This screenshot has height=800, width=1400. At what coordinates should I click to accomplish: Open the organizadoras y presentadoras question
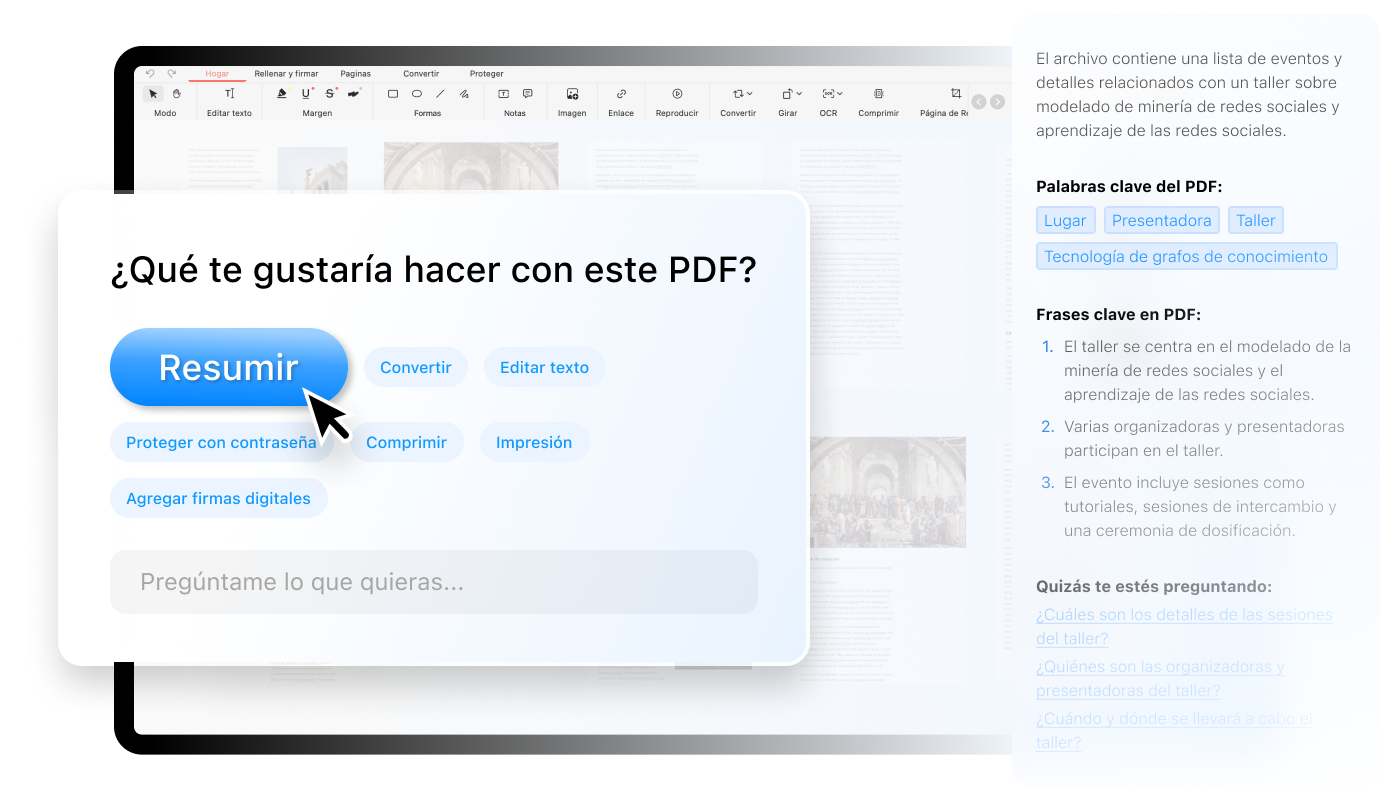pos(1160,679)
